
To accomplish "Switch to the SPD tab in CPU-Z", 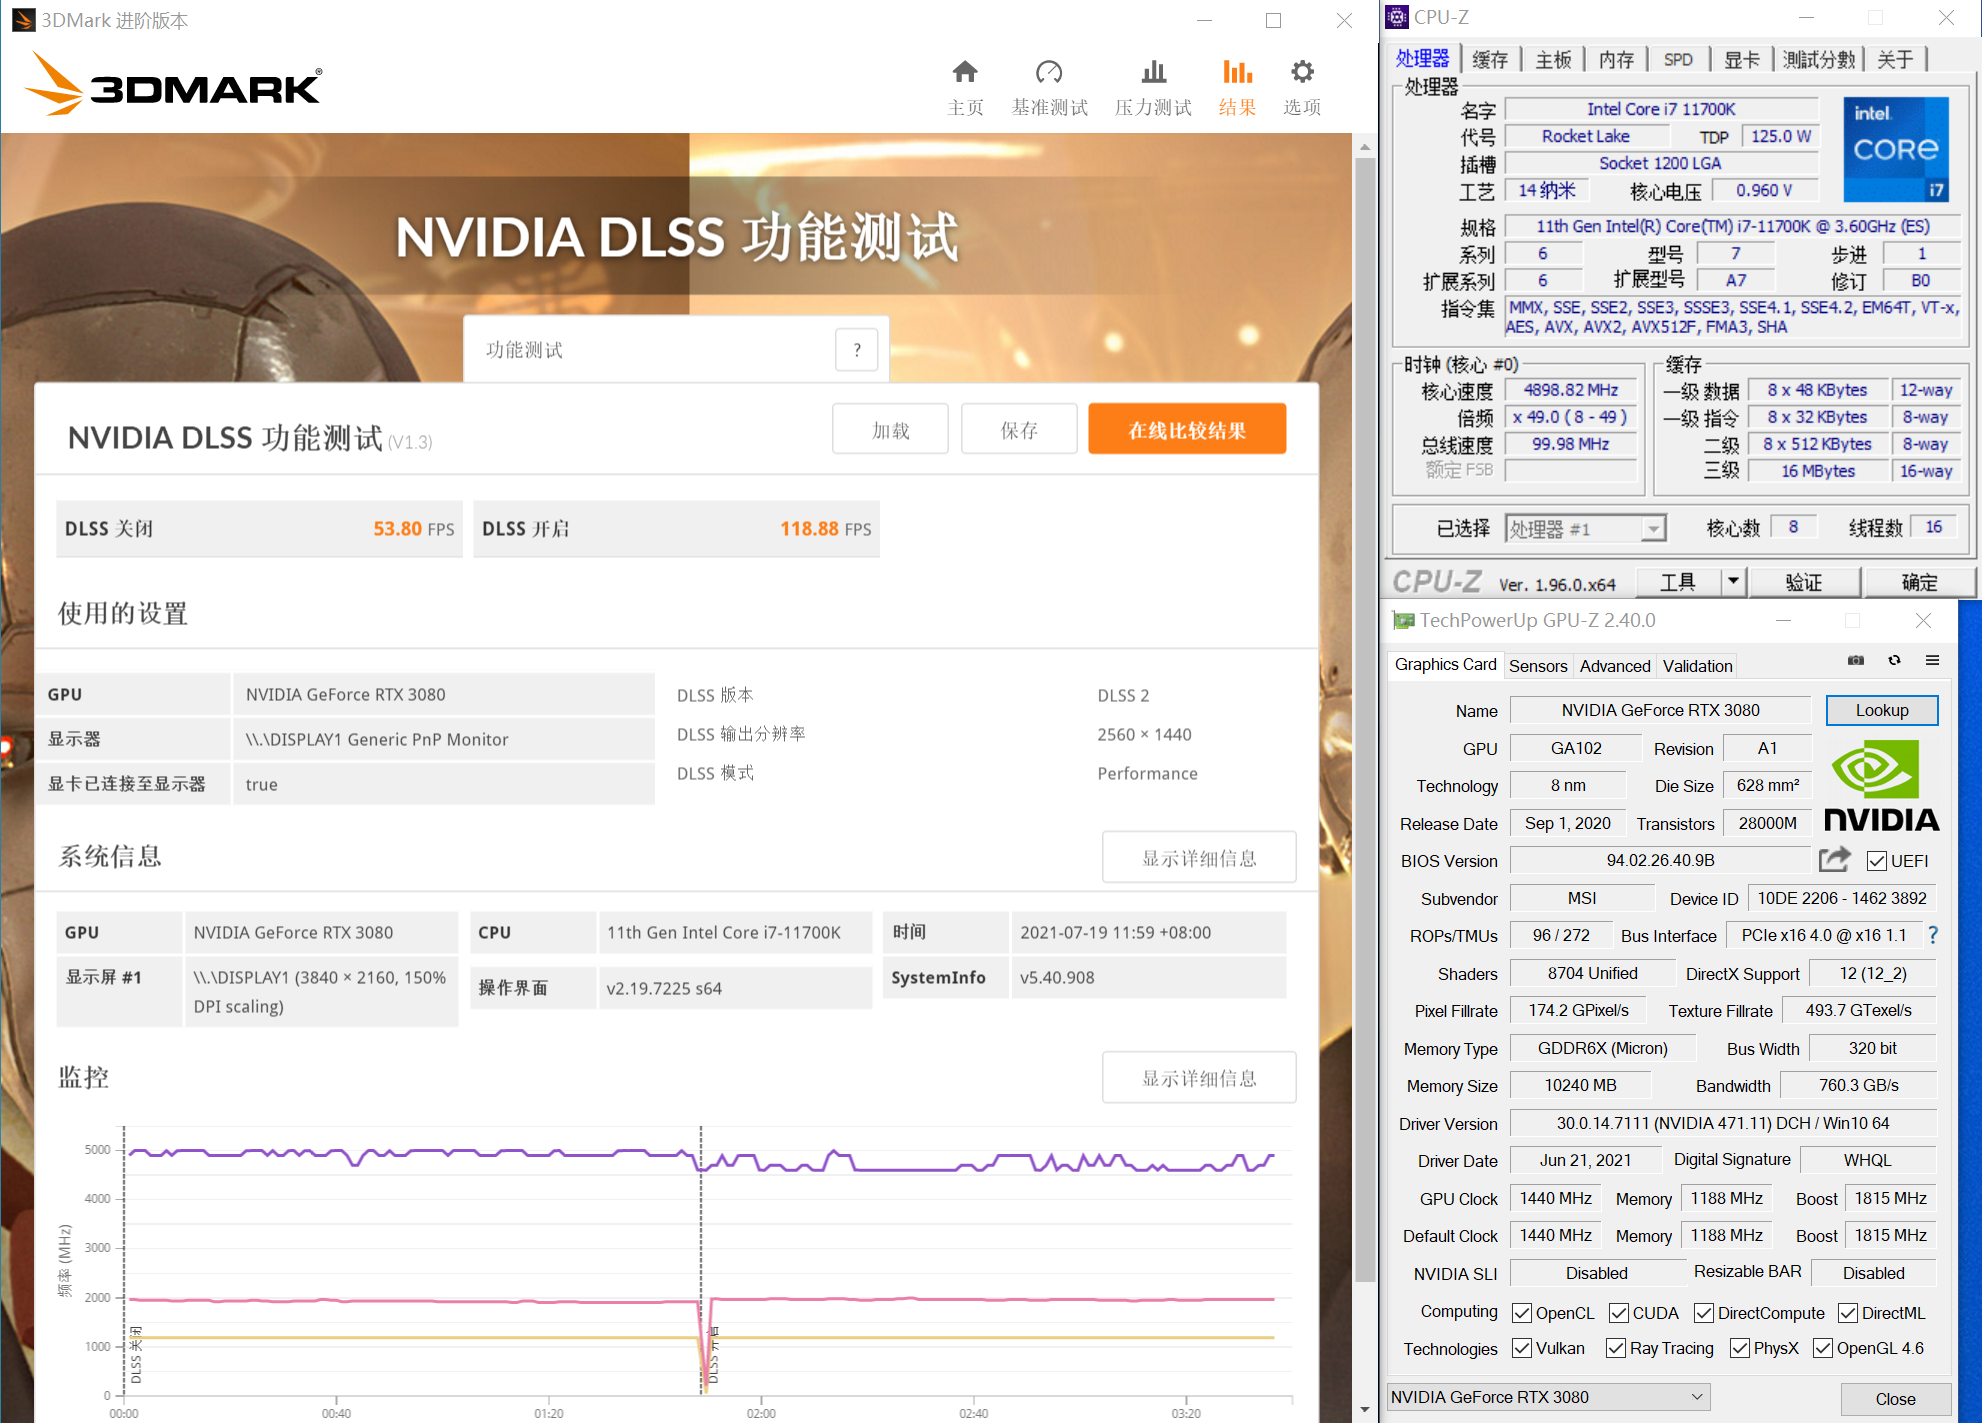I will 1678,60.
